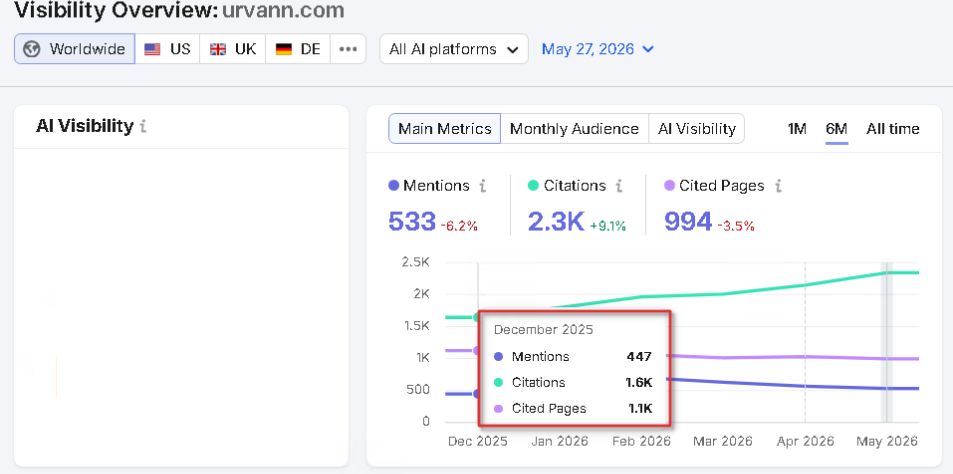Select the Worldwide region filter

click(x=75, y=49)
